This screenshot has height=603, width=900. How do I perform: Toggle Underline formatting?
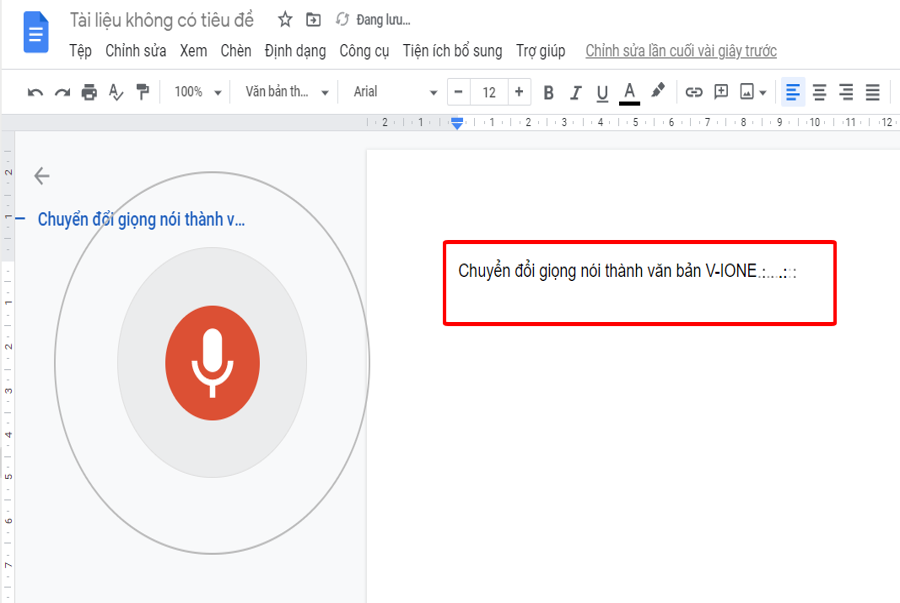(602, 93)
